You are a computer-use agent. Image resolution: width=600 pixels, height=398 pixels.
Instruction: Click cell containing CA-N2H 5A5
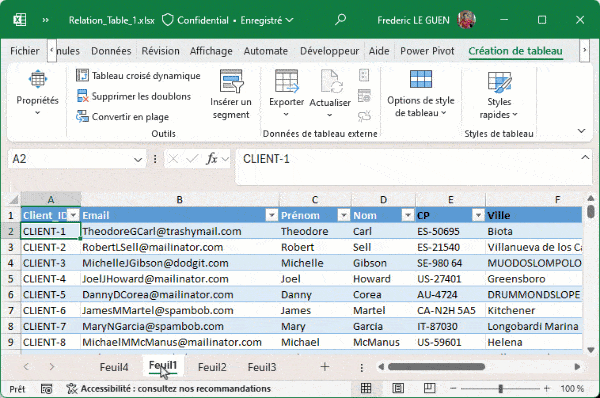(x=450, y=310)
